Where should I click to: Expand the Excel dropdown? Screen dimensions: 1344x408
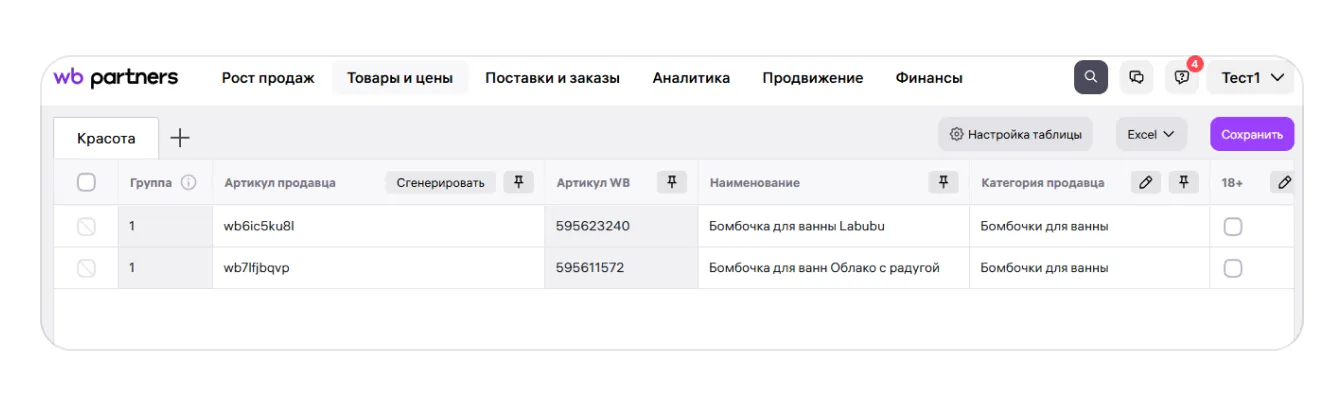click(1151, 134)
